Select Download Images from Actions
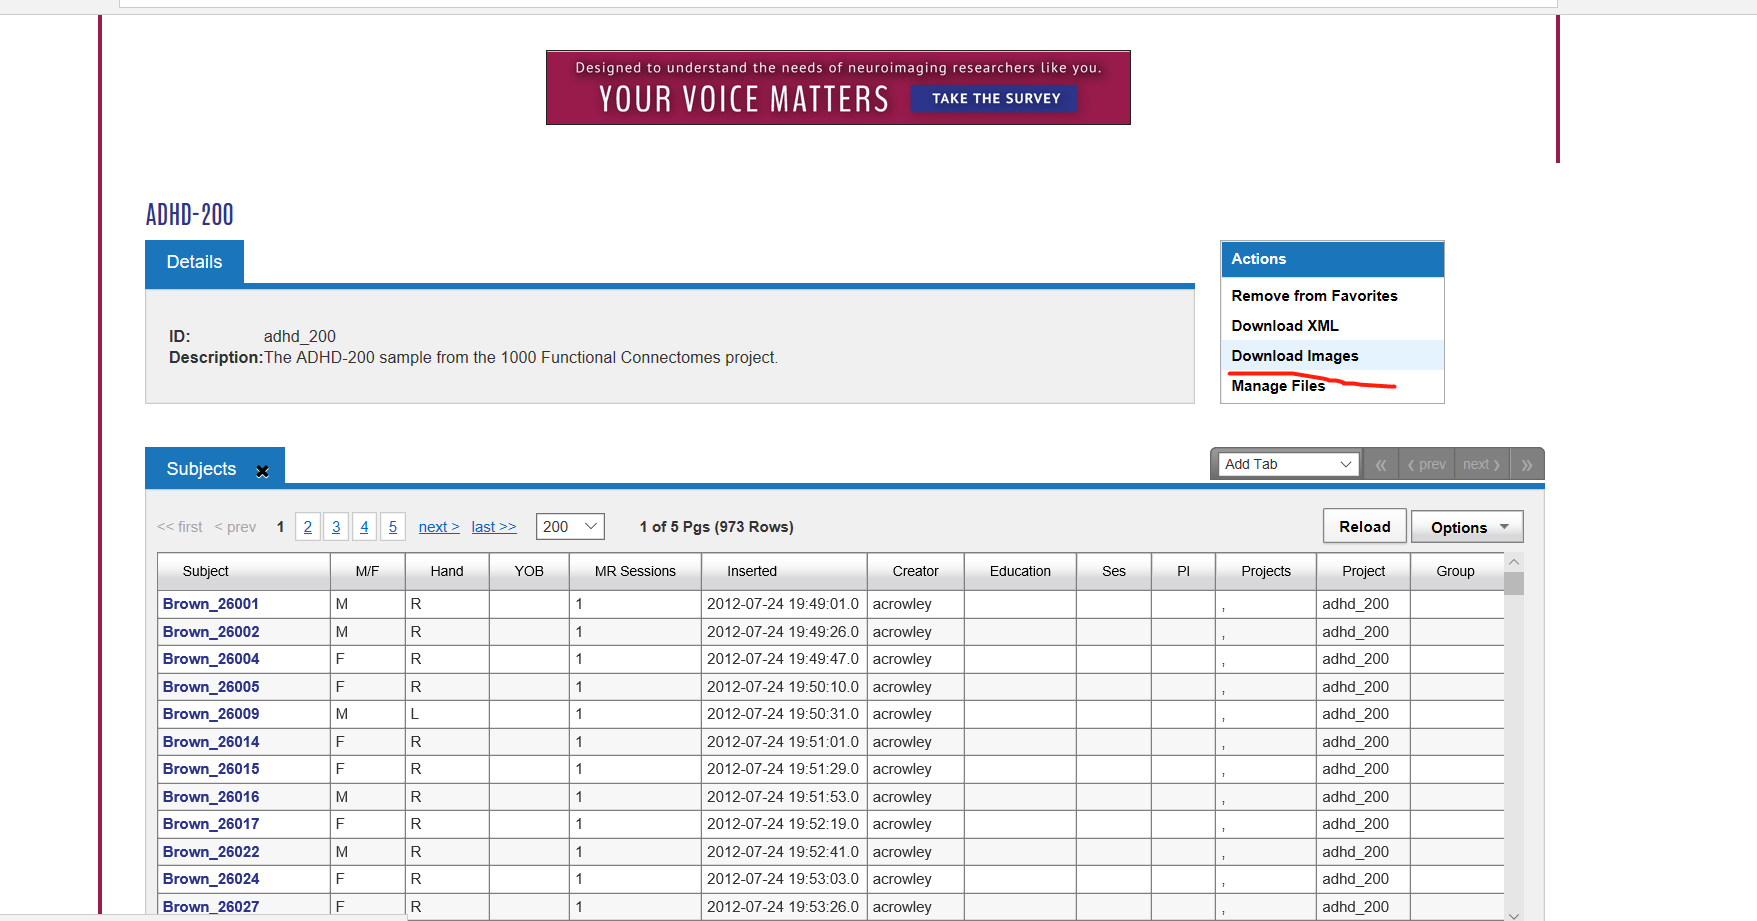 pyautogui.click(x=1294, y=356)
